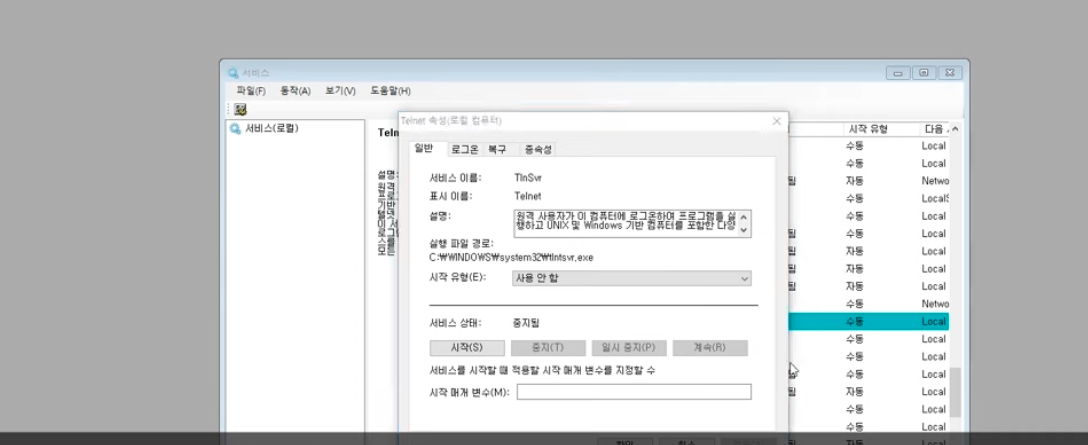Click the description box up arrow
The height and width of the screenshot is (445, 1088).
tap(744, 217)
